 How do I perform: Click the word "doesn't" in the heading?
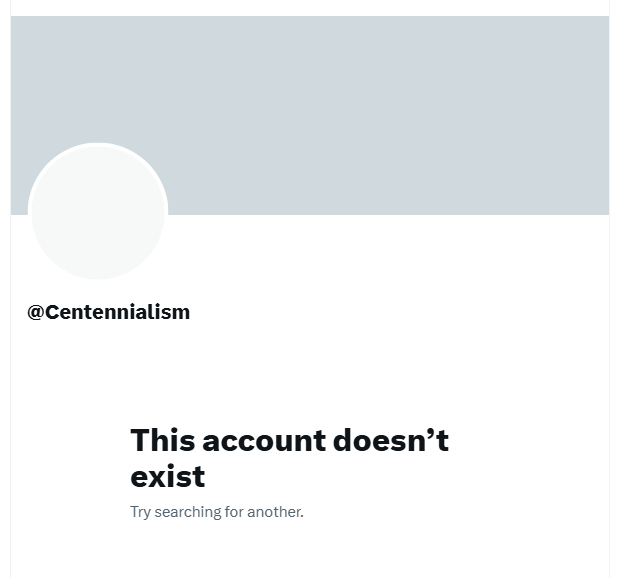click(391, 440)
